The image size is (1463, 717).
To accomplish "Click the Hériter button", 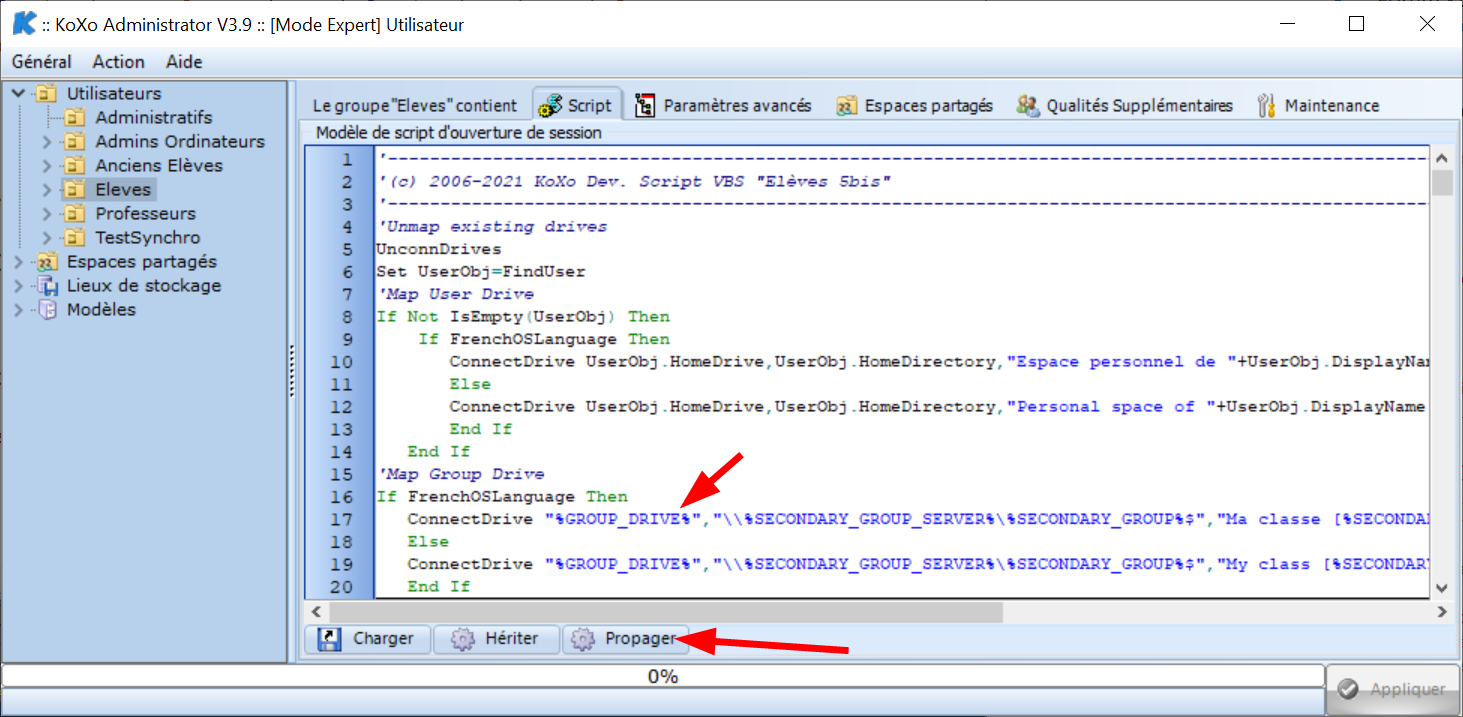I will 497,639.
